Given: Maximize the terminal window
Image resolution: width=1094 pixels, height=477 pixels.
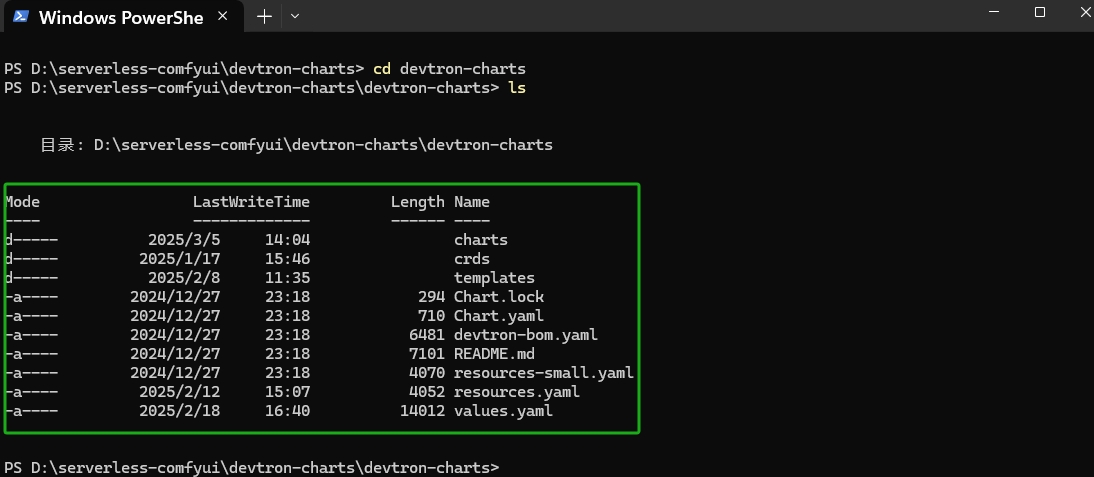Looking at the screenshot, I should tap(1040, 13).
